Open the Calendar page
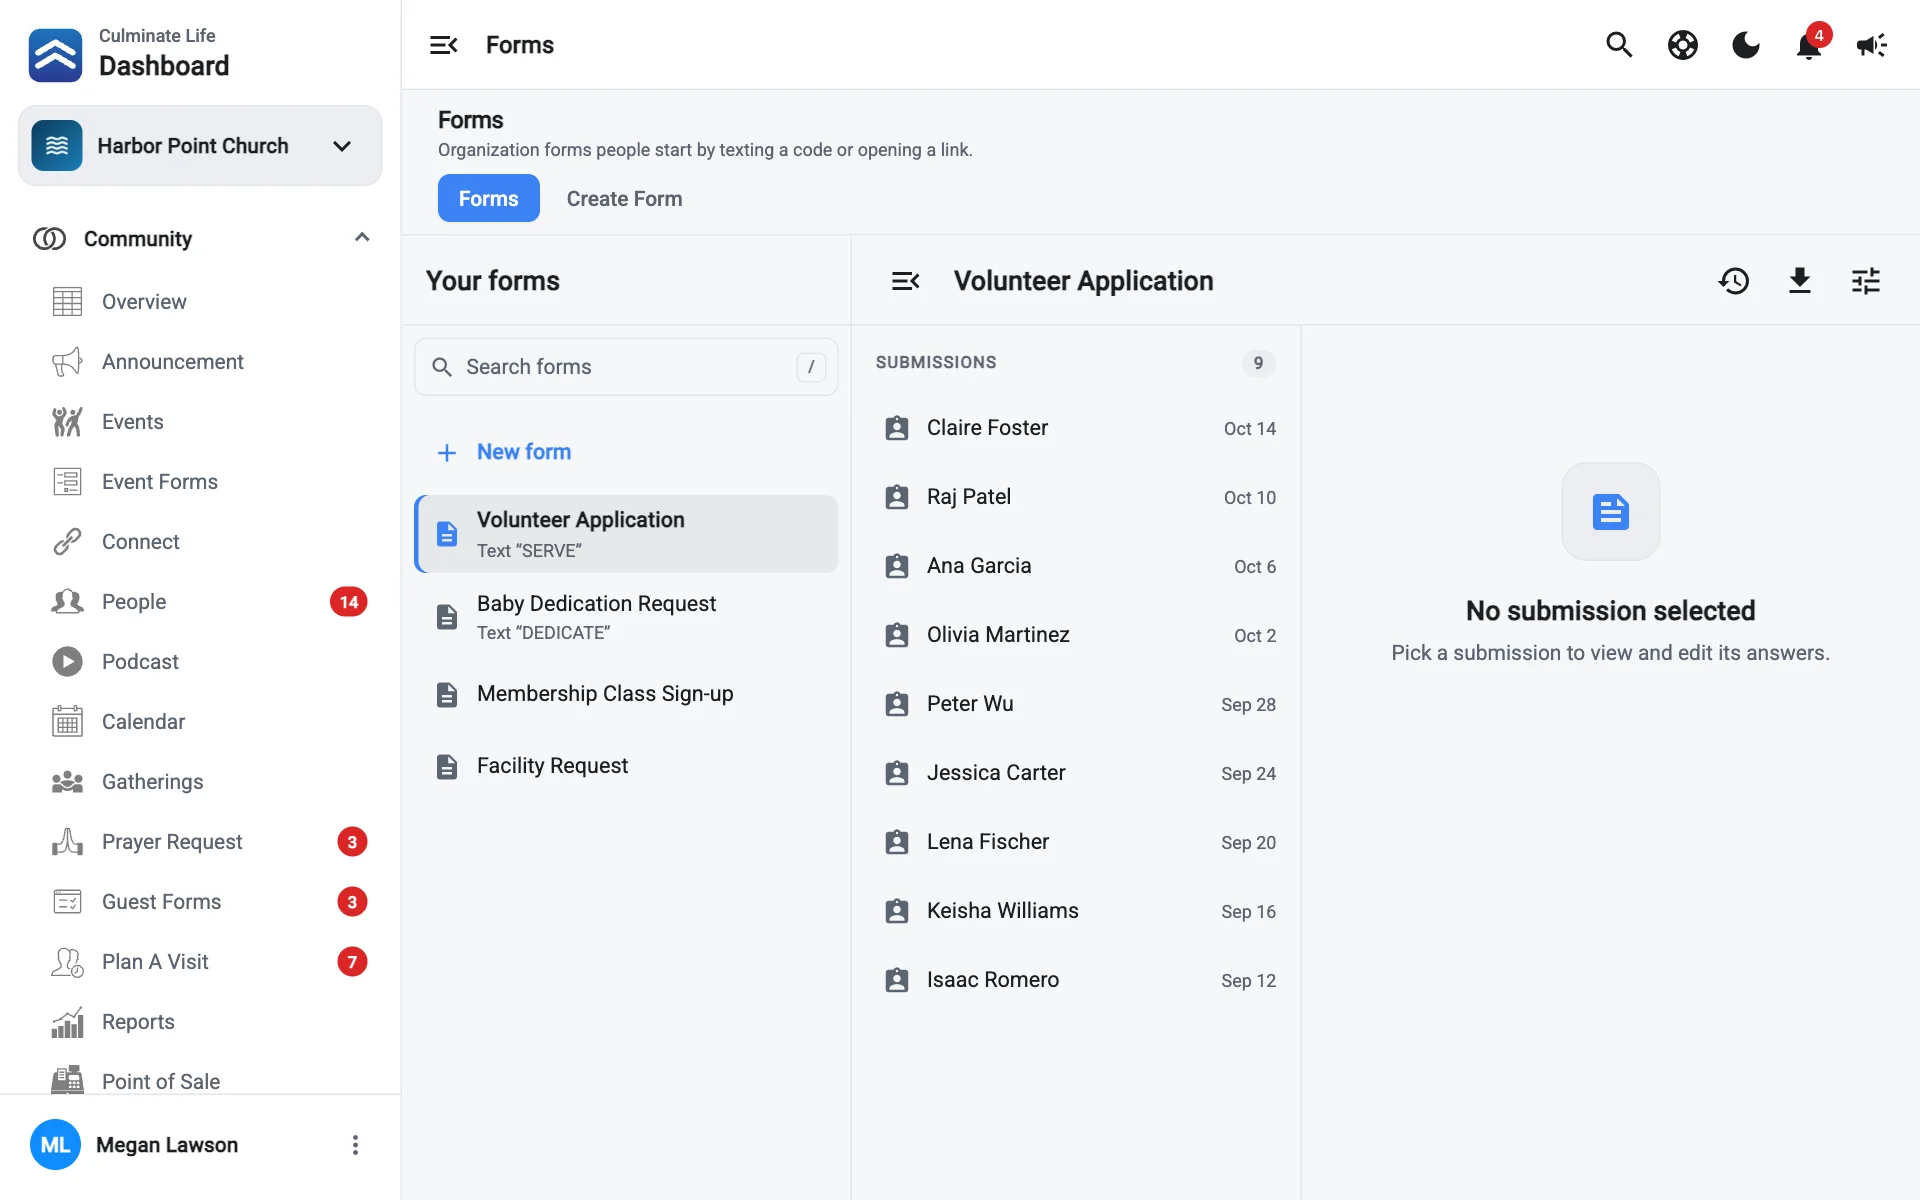This screenshot has height=1200, width=1920. click(200, 722)
